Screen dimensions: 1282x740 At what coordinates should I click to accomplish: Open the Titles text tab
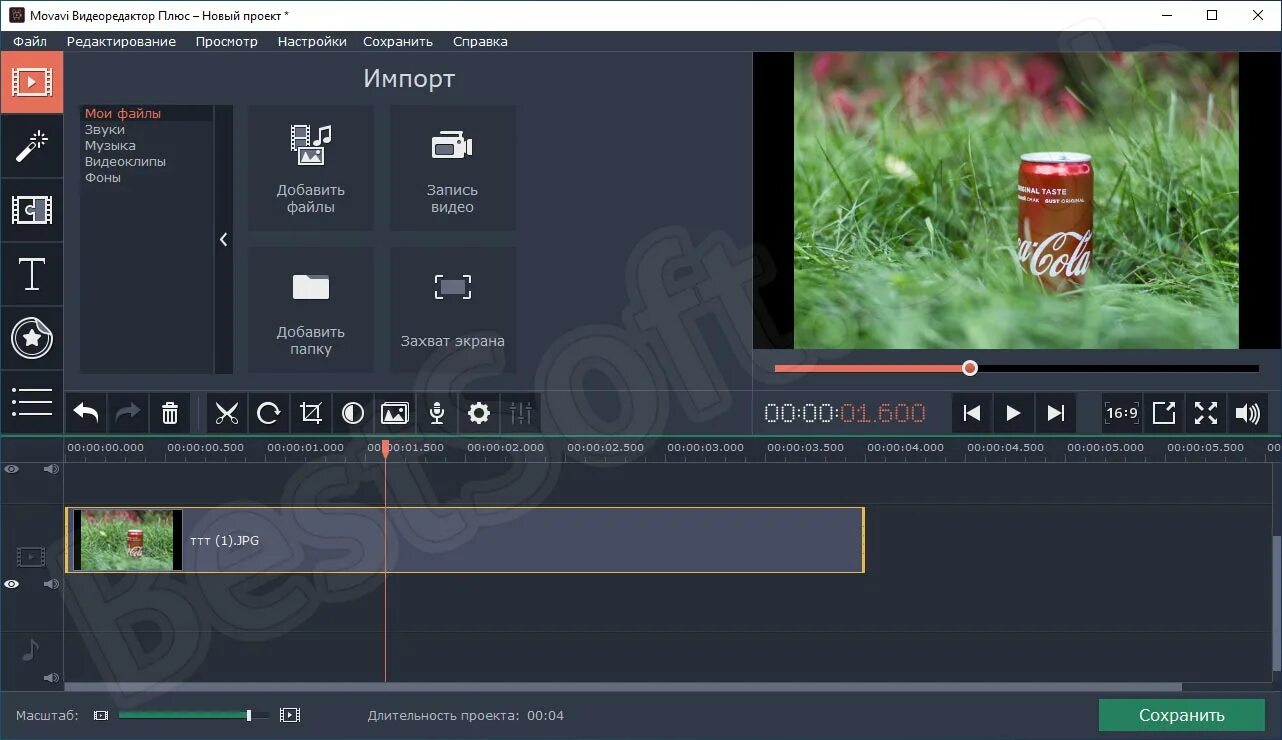(x=31, y=274)
